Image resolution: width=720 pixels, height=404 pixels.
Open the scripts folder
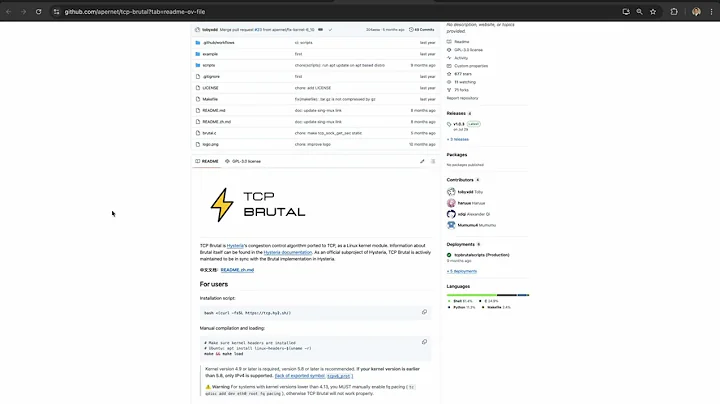pos(208,65)
